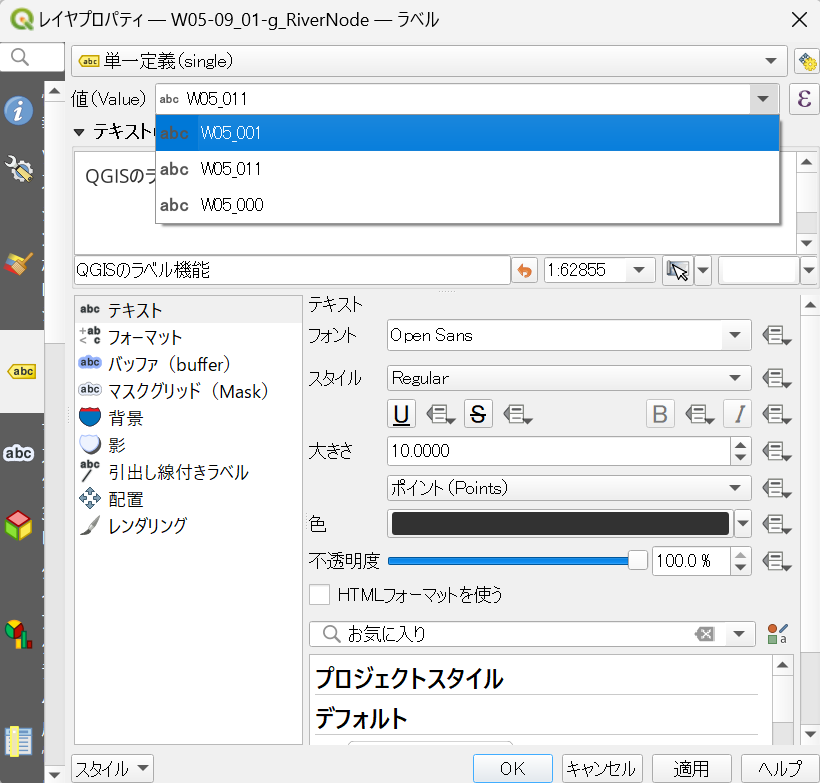820x783 pixels.
Task: Open data-defined override for color
Action: click(x=777, y=524)
